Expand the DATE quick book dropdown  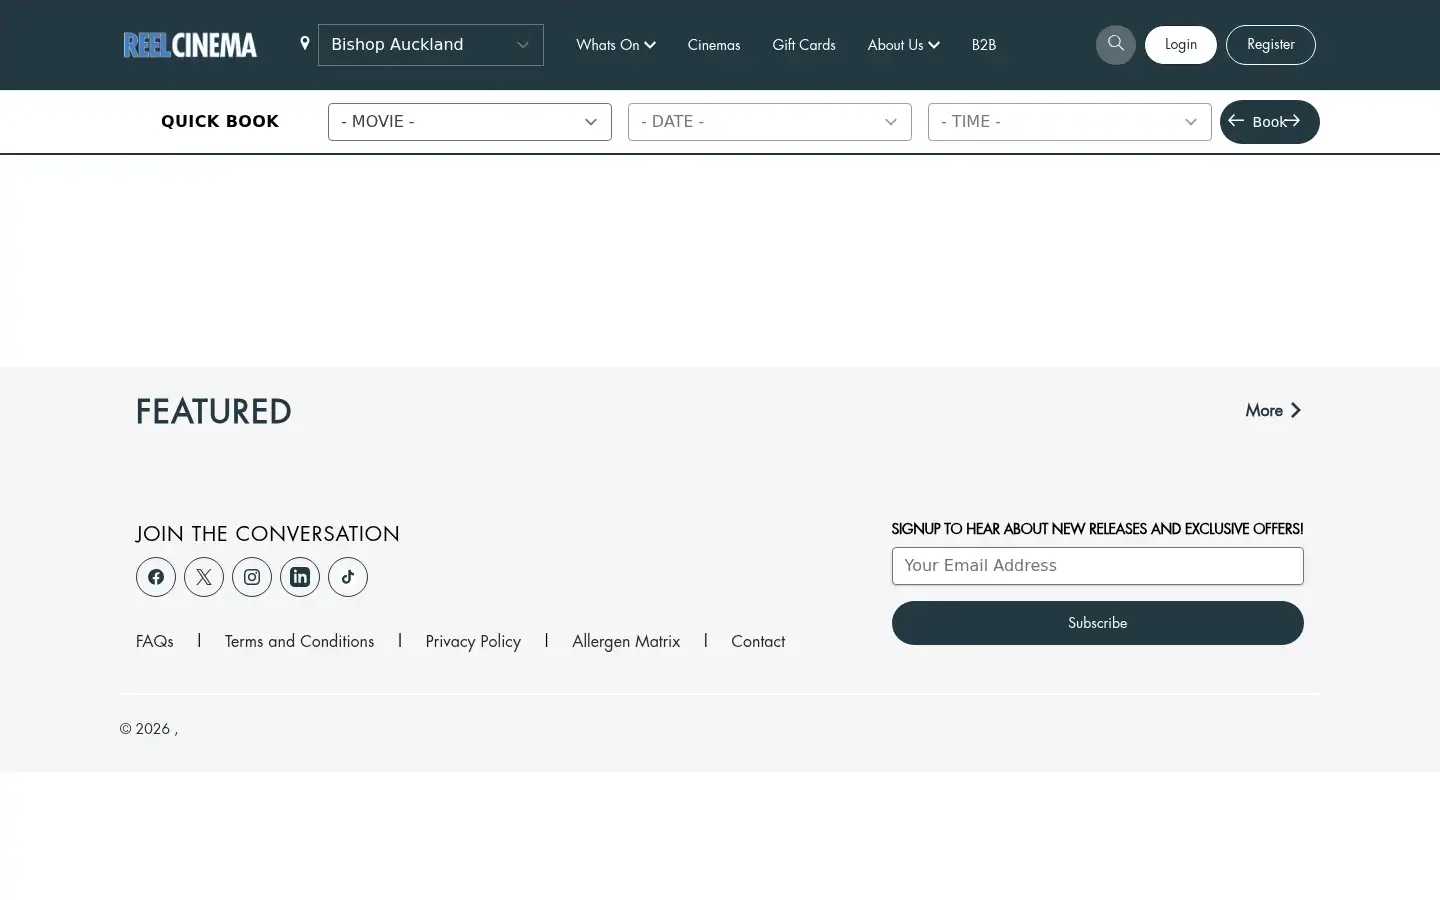[770, 122]
